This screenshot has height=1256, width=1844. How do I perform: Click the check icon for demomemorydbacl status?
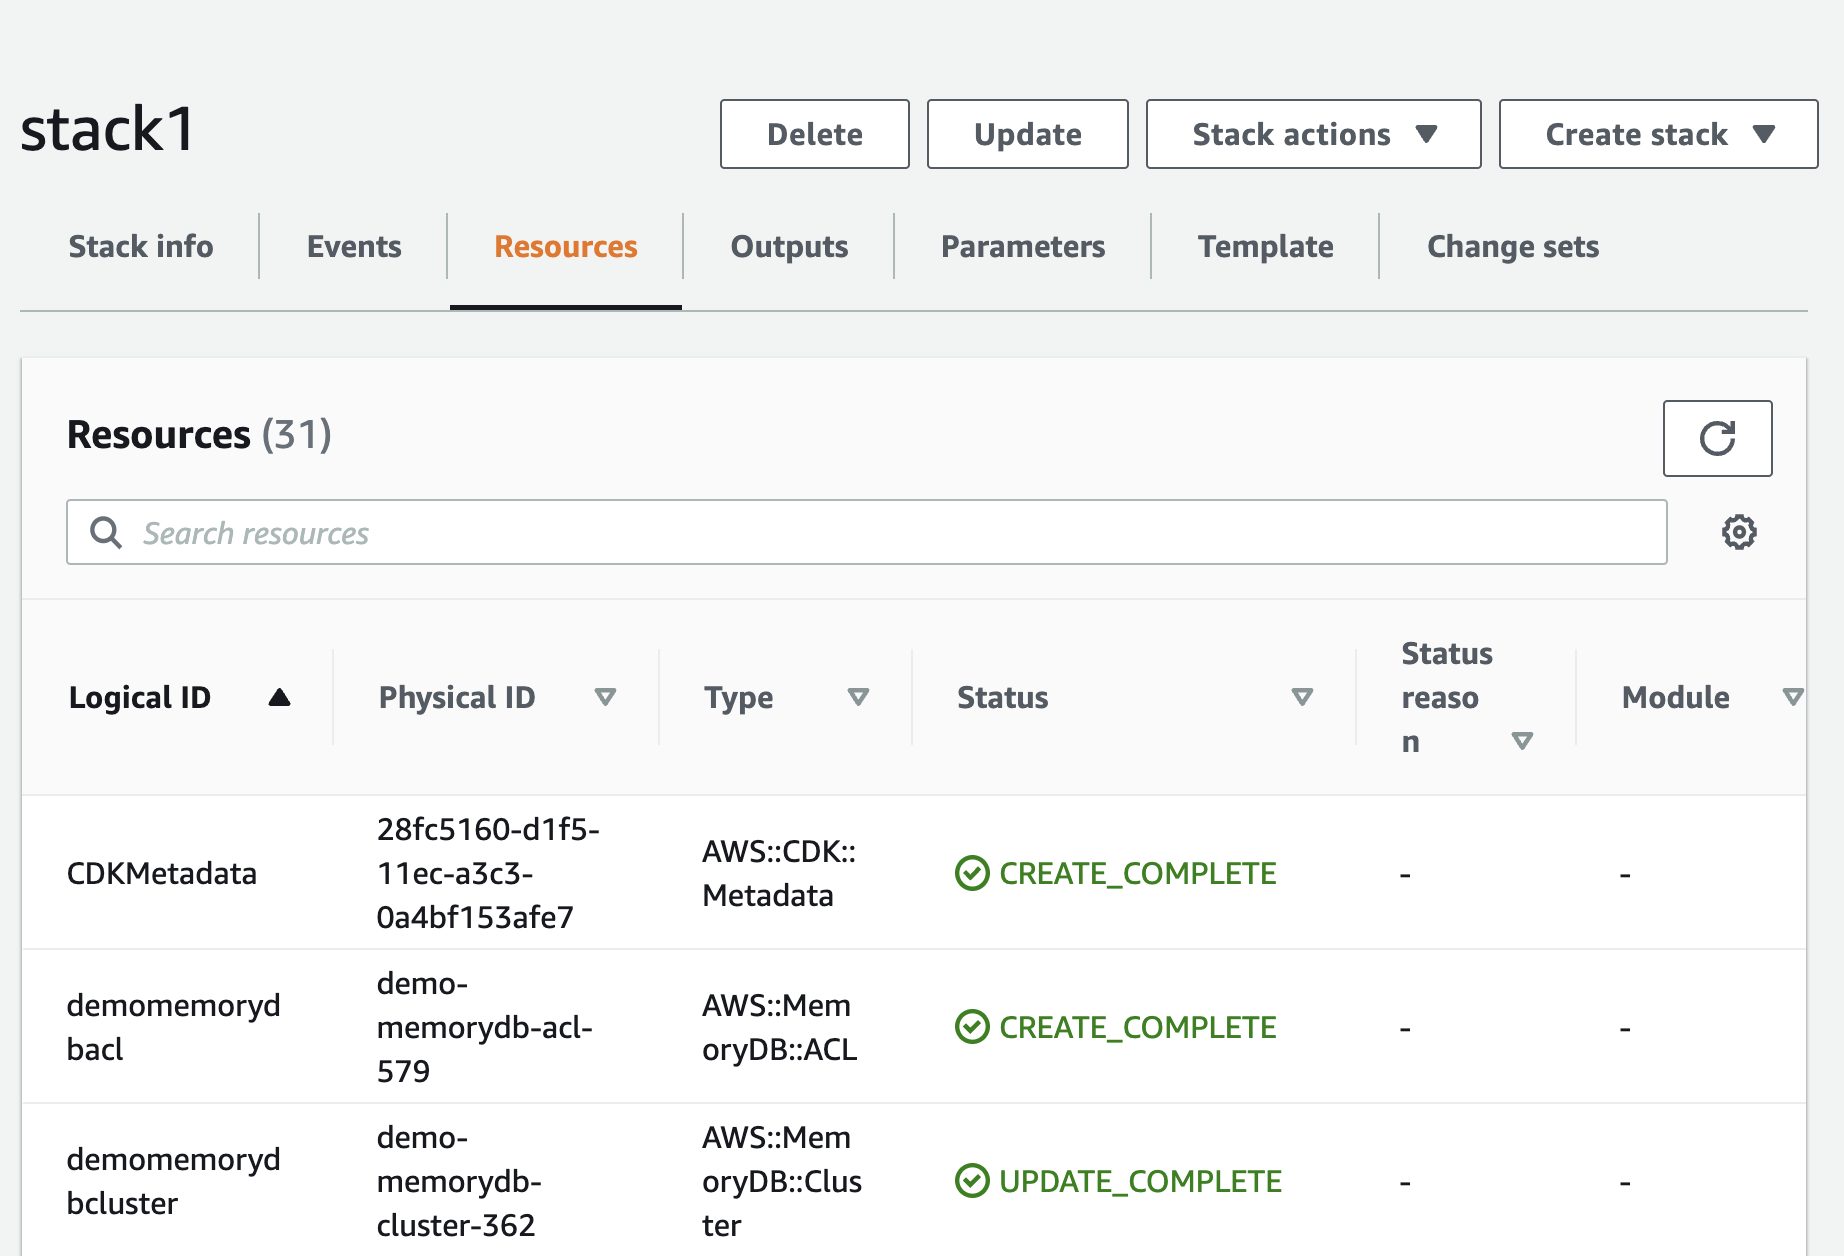click(971, 1027)
